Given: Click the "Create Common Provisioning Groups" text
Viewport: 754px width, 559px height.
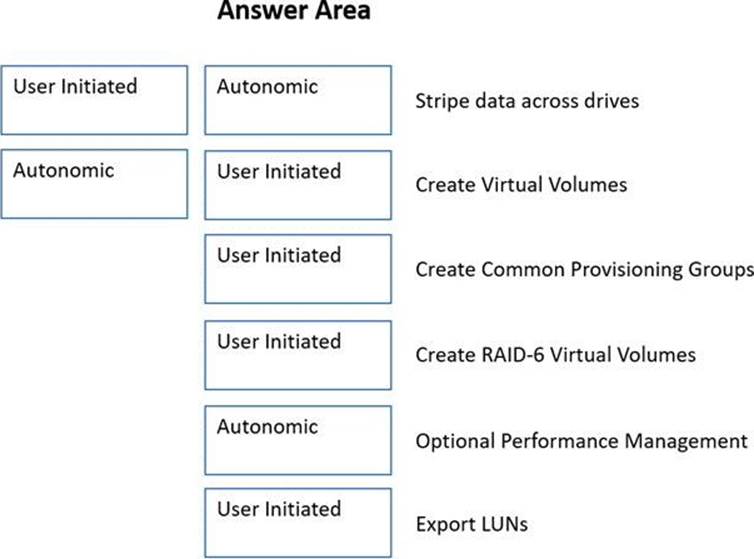Looking at the screenshot, I should point(582,270).
